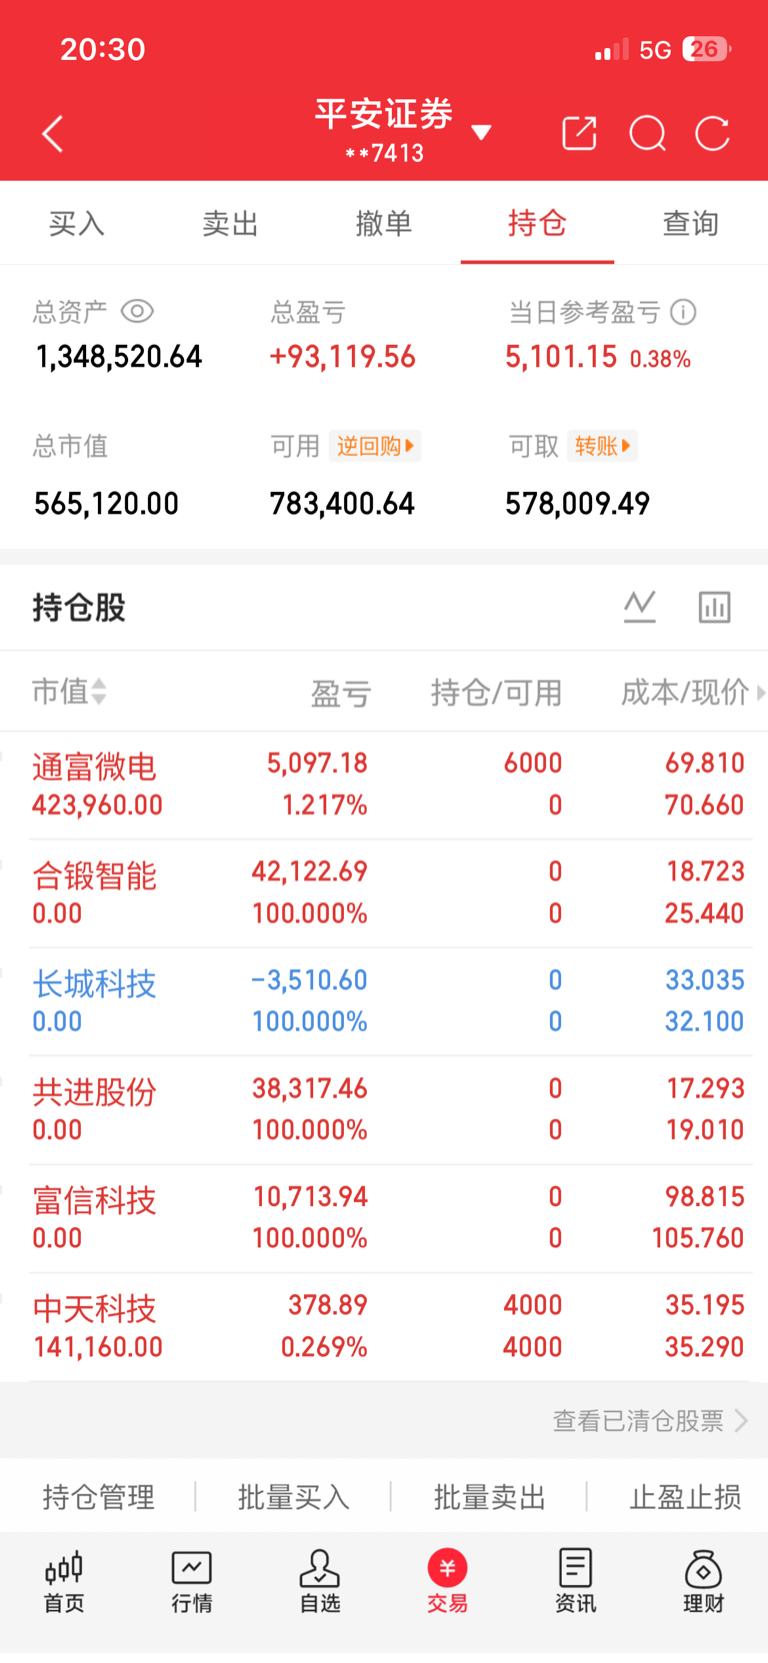Expand the 平安证券 account dropdown arrow
Screen dimensions: 768x1663
tap(481, 132)
